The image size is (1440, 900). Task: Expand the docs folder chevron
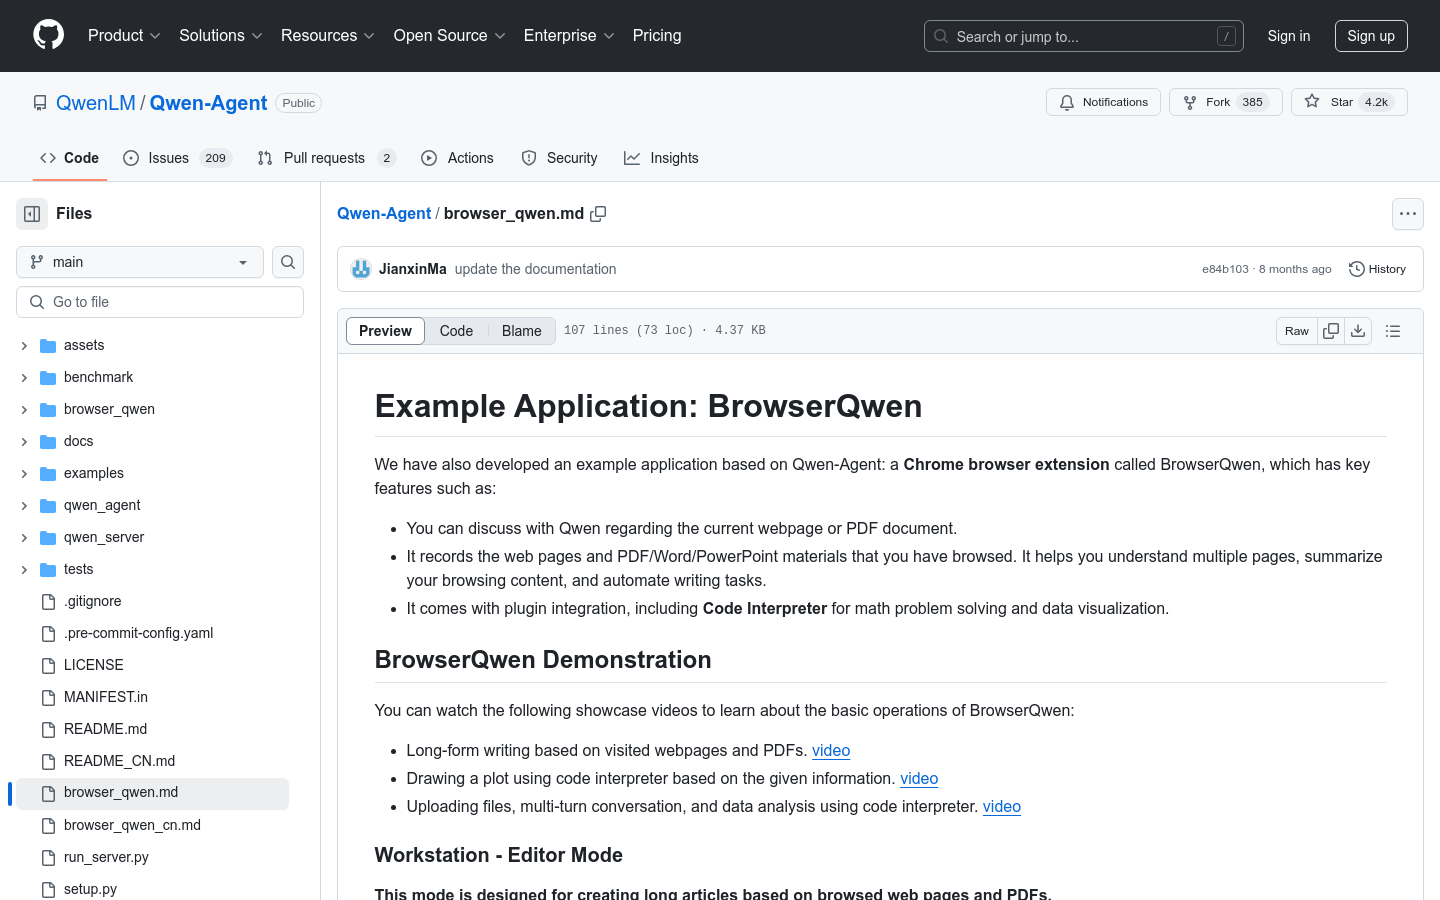click(x=24, y=441)
